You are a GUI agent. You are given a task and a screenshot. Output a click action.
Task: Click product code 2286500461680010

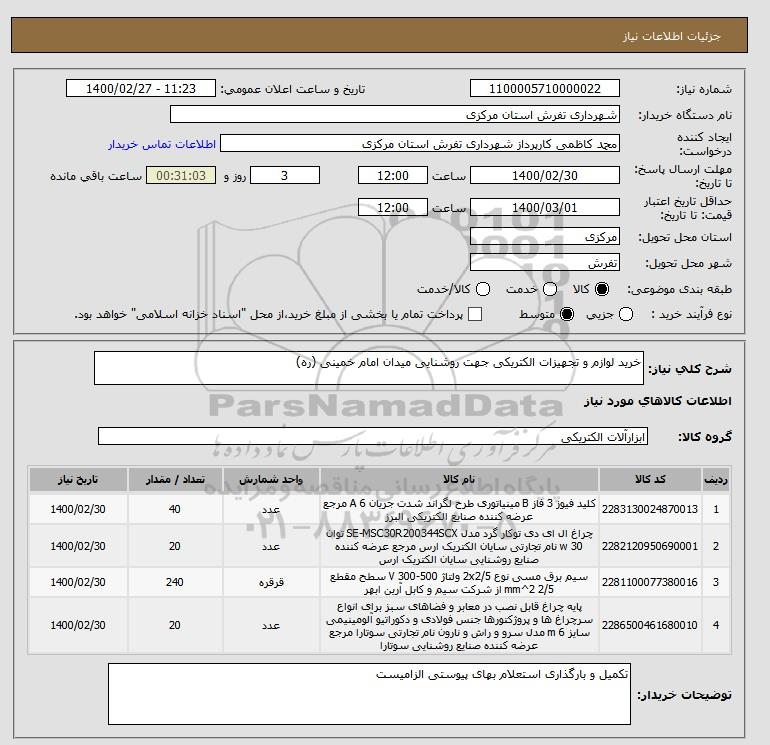650,625
